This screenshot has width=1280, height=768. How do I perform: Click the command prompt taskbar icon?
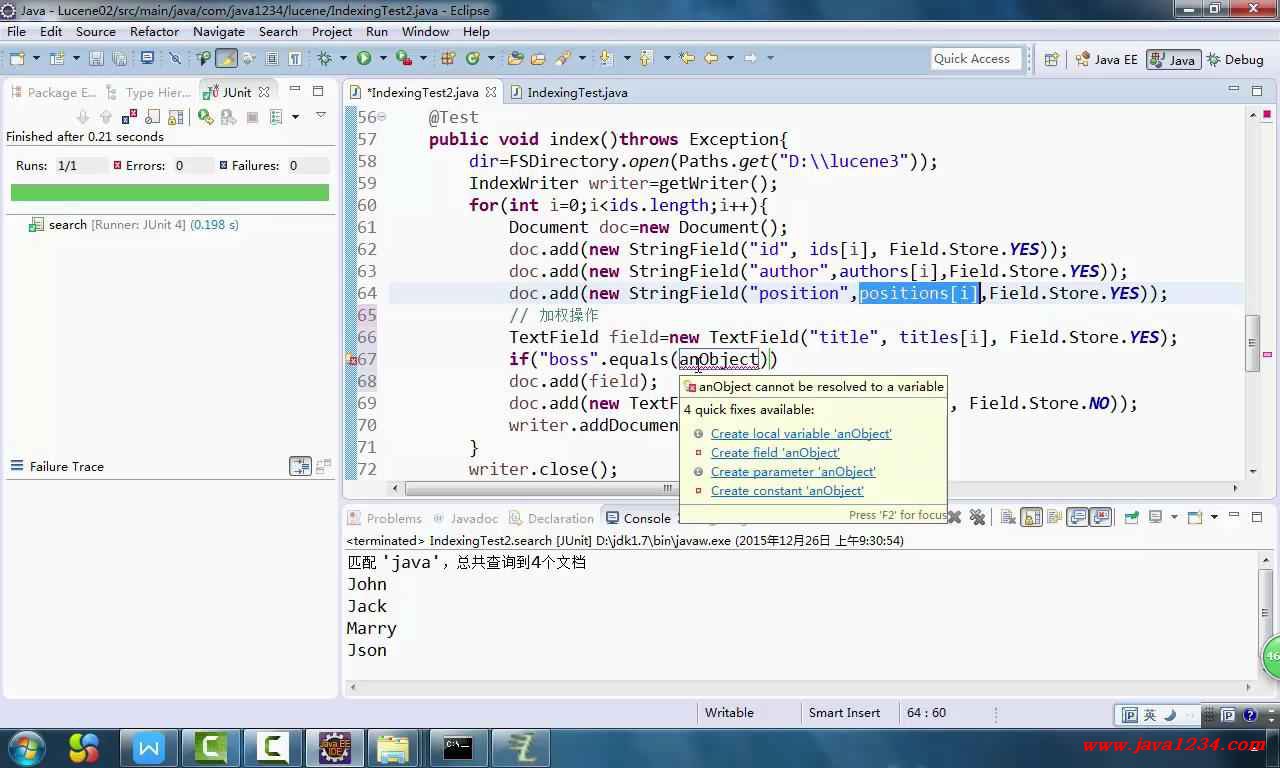[458, 747]
